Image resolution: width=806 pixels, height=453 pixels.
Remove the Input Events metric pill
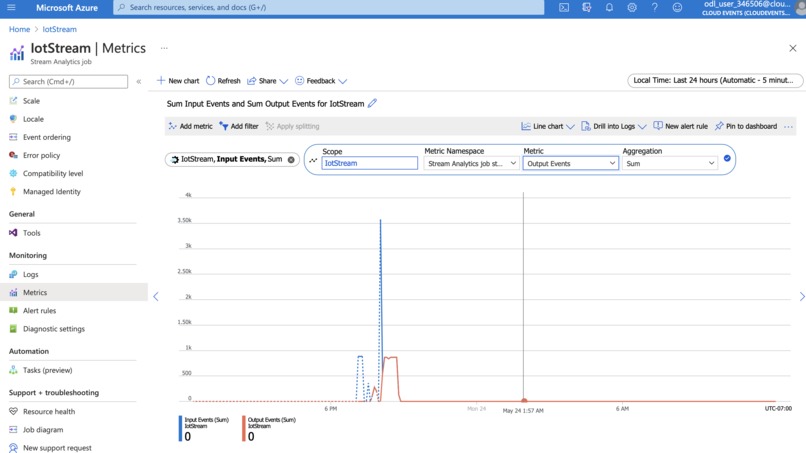pyautogui.click(x=291, y=159)
